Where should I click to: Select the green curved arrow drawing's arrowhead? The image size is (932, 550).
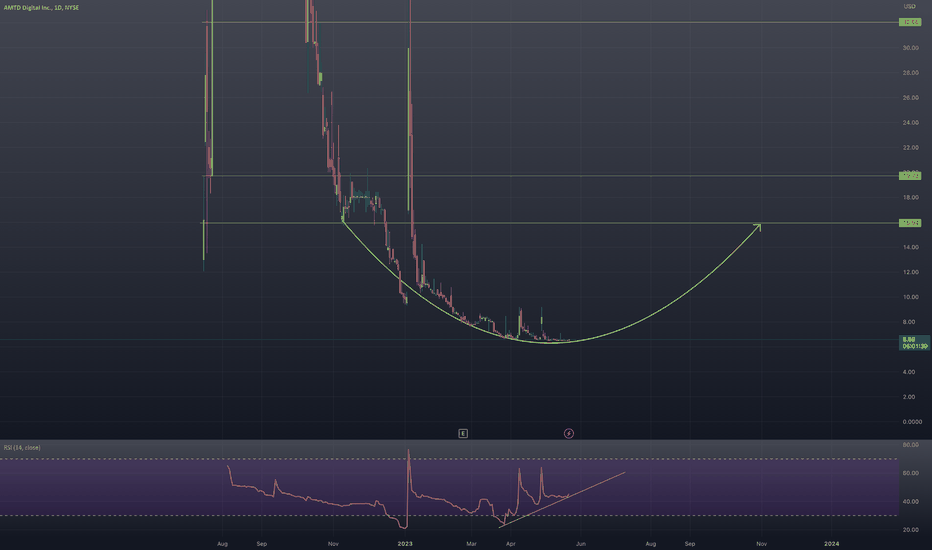758,226
